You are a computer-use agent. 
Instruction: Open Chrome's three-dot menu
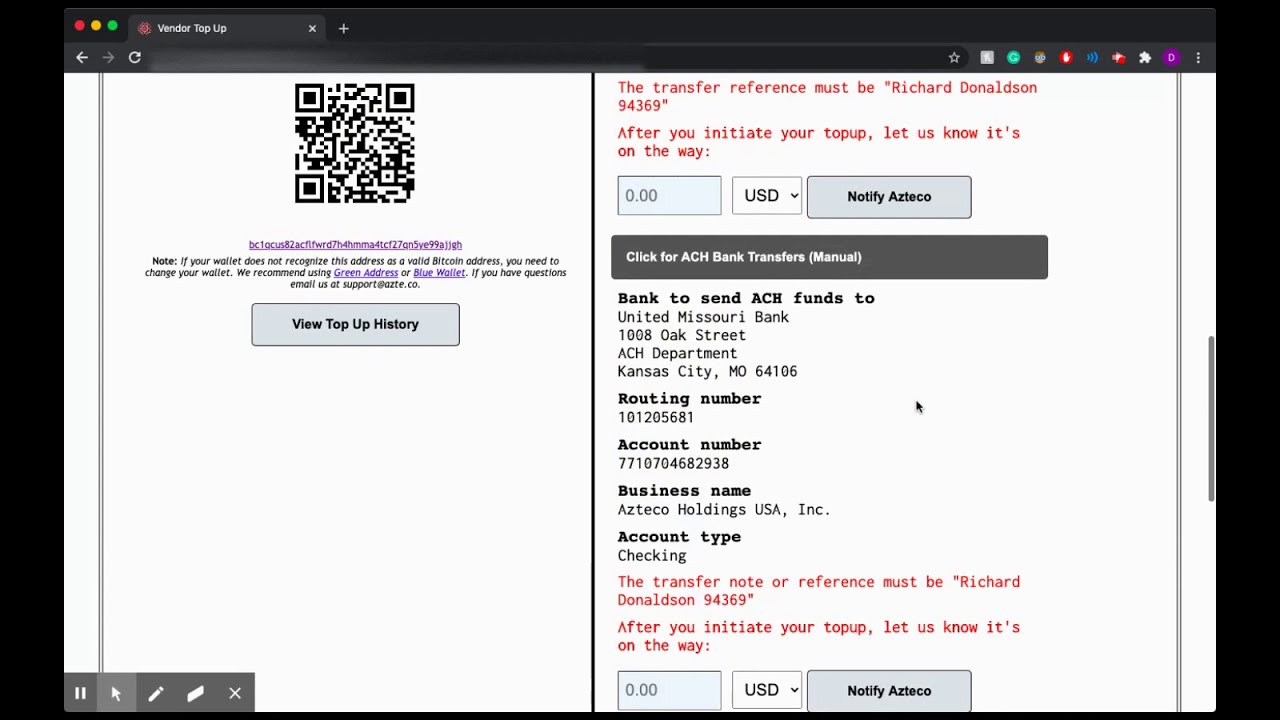point(1198,58)
